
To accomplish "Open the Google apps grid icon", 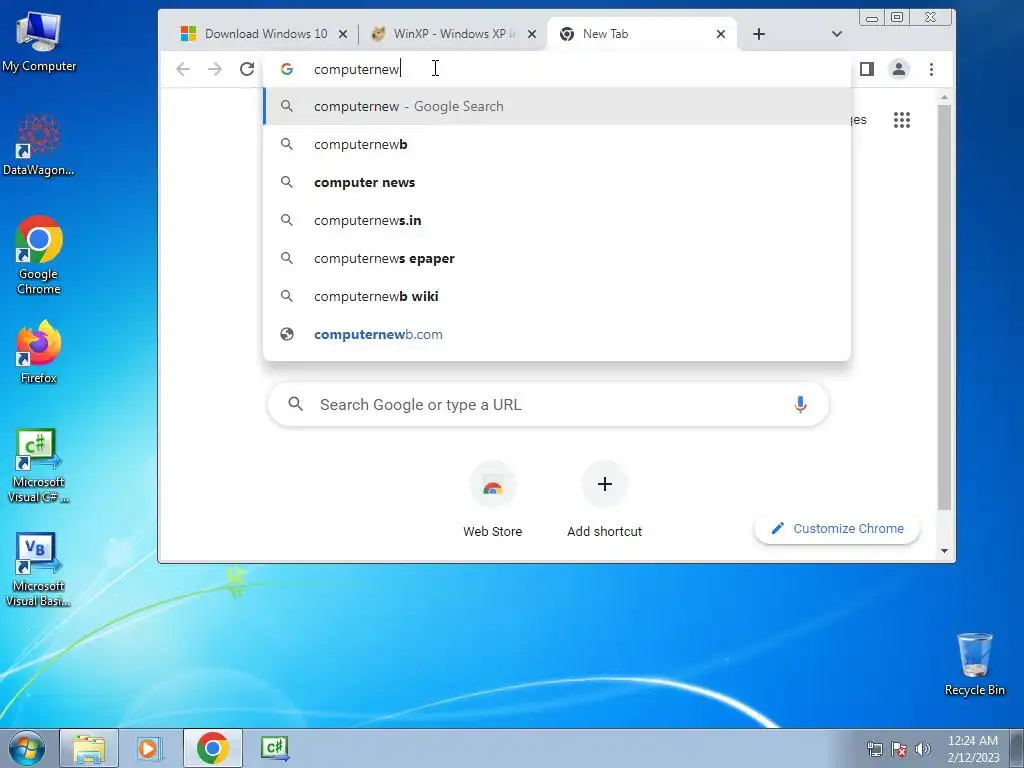I will (902, 120).
